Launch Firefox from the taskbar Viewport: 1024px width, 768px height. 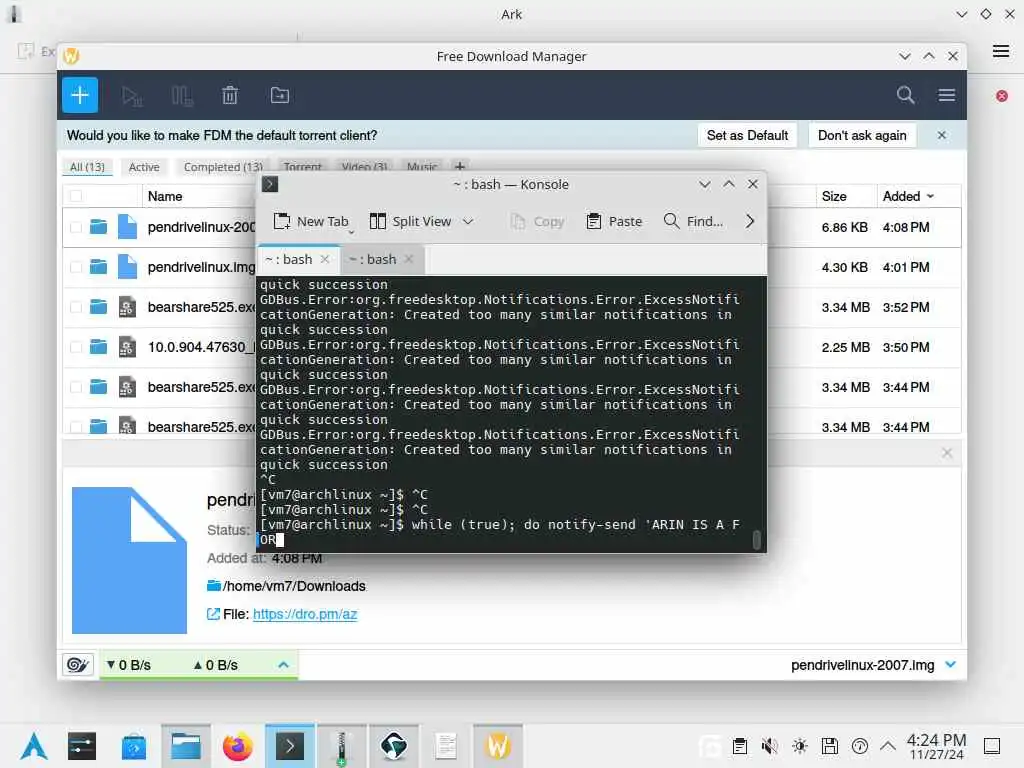tap(238, 746)
